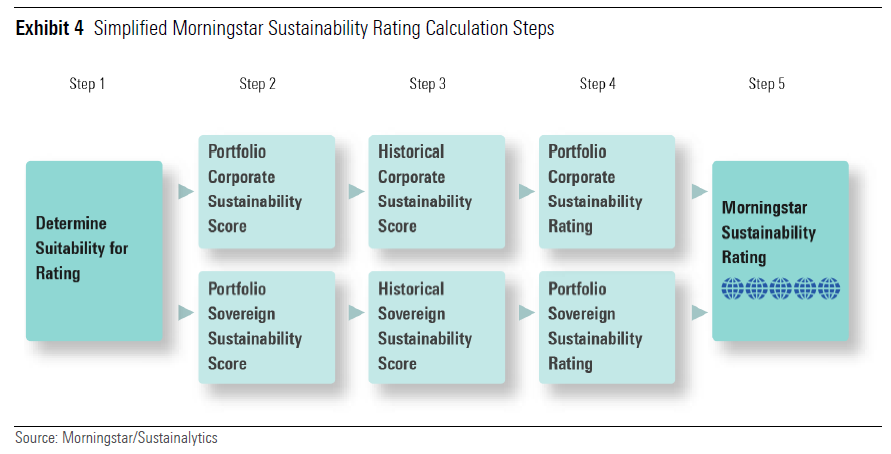Click the Step 3 label
Screen dimensions: 891x454
click(x=428, y=84)
